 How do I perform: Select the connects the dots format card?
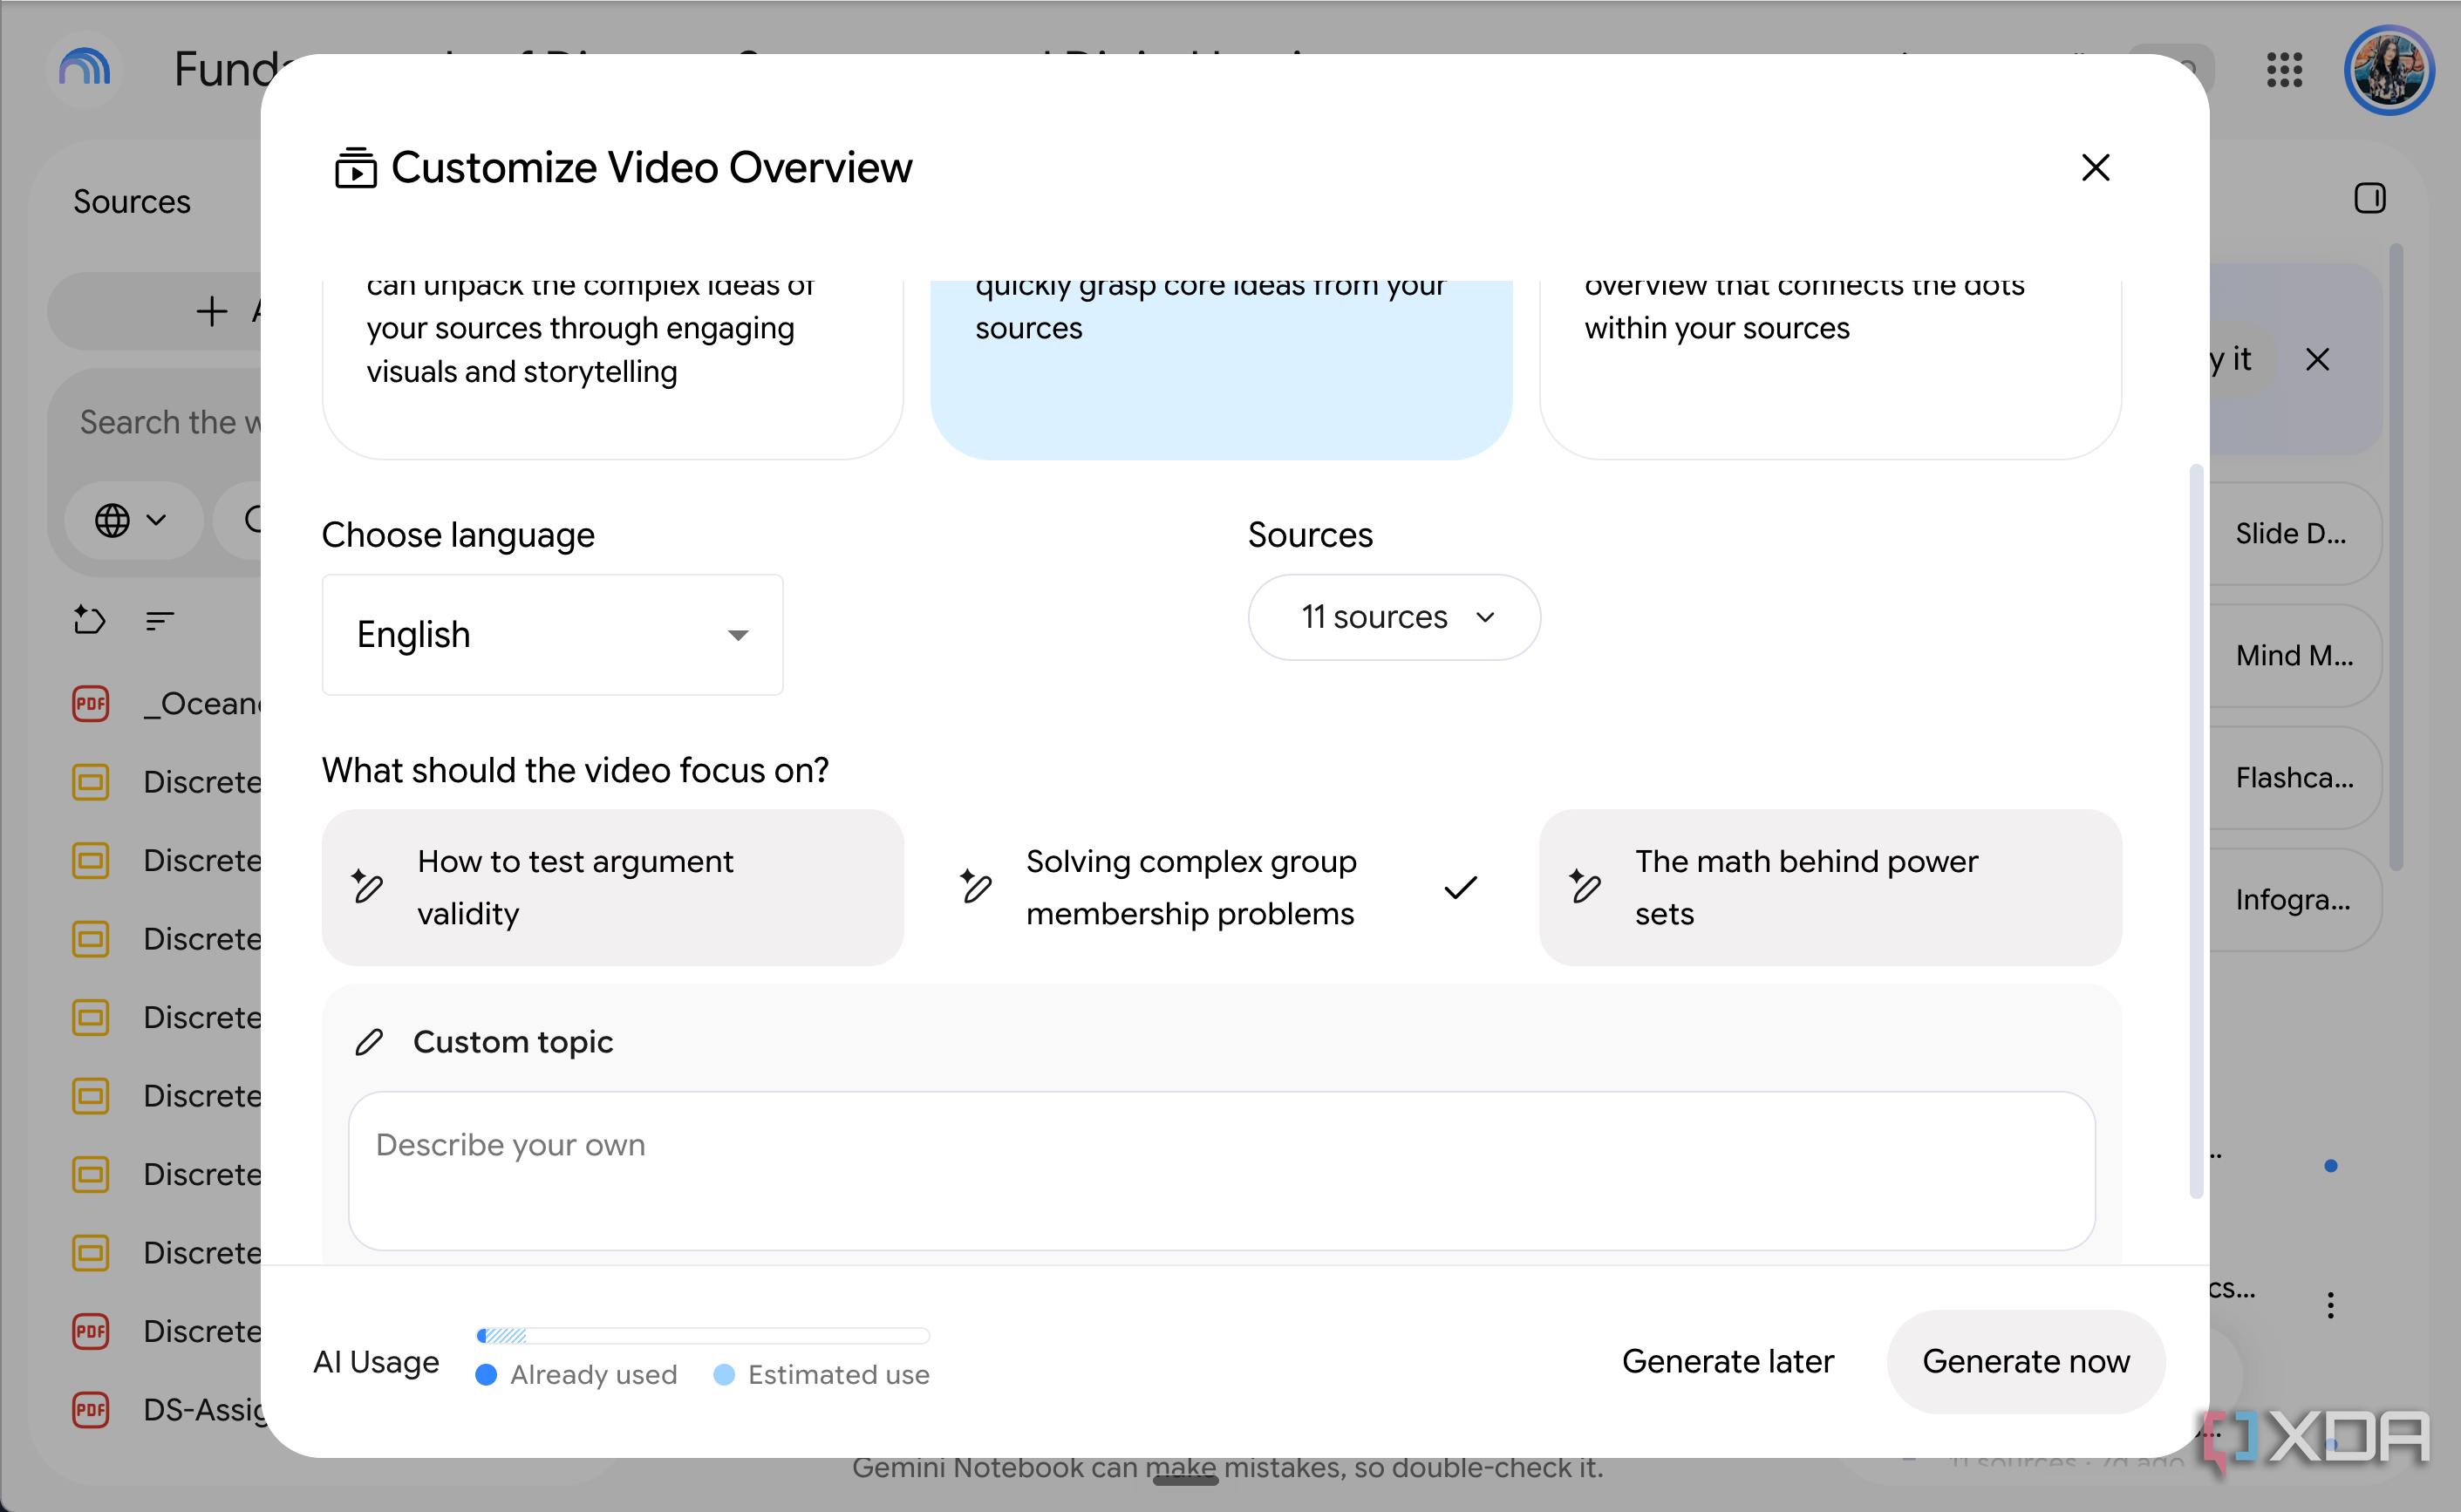point(1830,370)
